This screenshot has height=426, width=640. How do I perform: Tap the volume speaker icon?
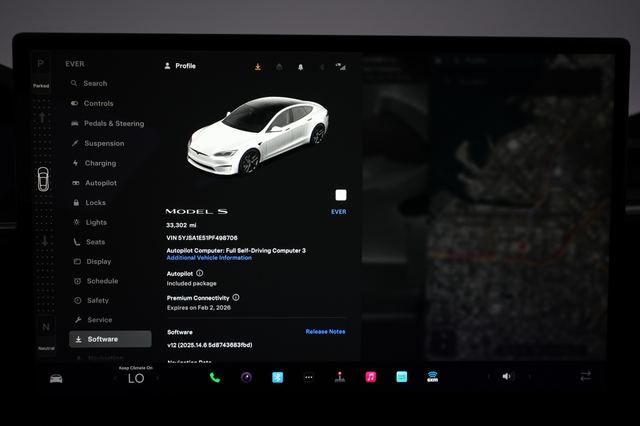click(x=507, y=376)
